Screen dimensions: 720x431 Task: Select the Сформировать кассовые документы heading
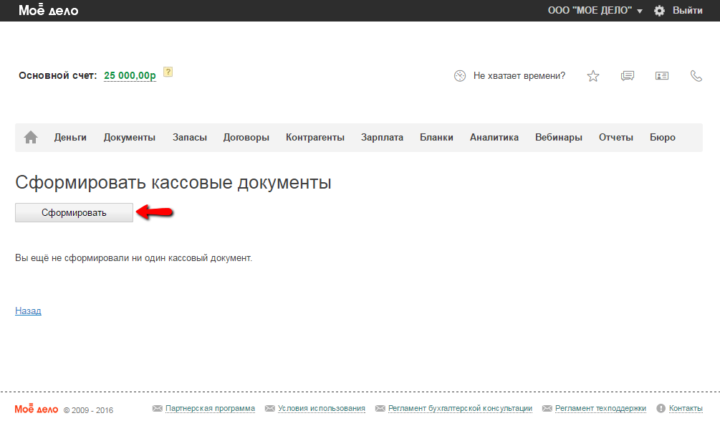point(173,183)
